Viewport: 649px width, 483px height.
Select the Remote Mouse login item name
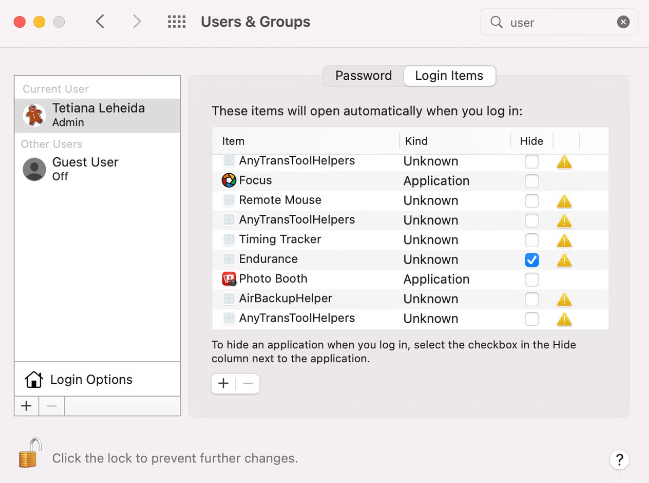click(280, 200)
